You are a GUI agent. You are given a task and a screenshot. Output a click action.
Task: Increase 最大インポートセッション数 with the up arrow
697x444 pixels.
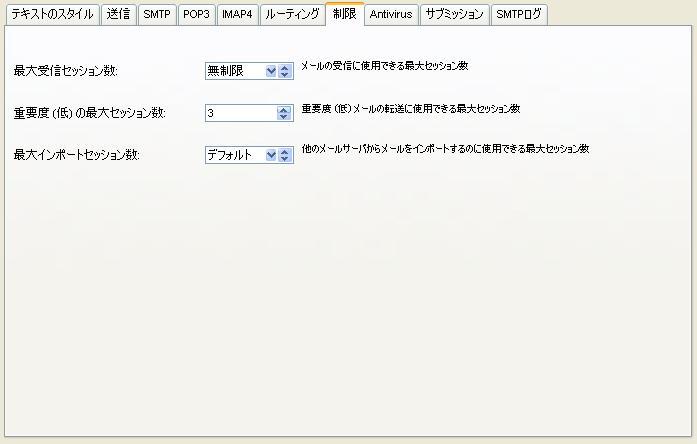tap(285, 151)
